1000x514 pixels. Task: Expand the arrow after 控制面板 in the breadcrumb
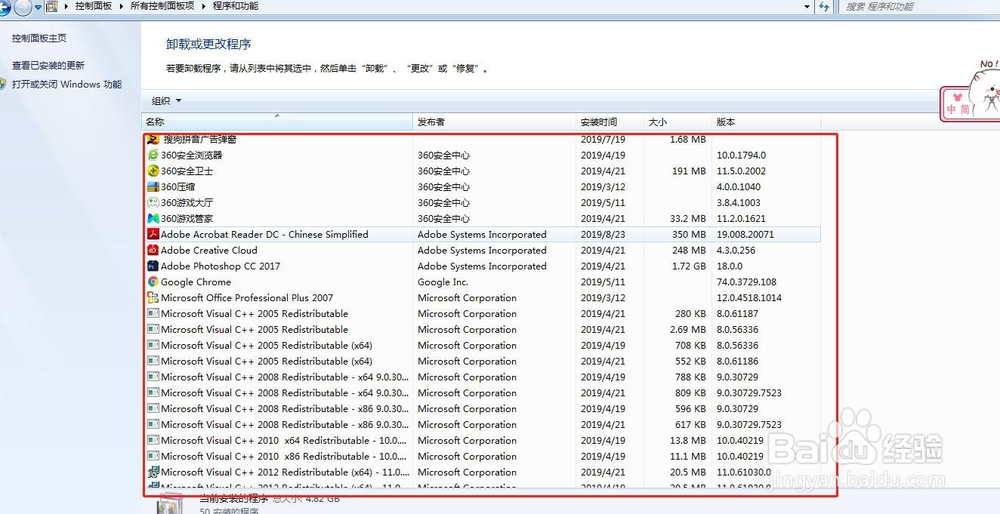click(121, 6)
